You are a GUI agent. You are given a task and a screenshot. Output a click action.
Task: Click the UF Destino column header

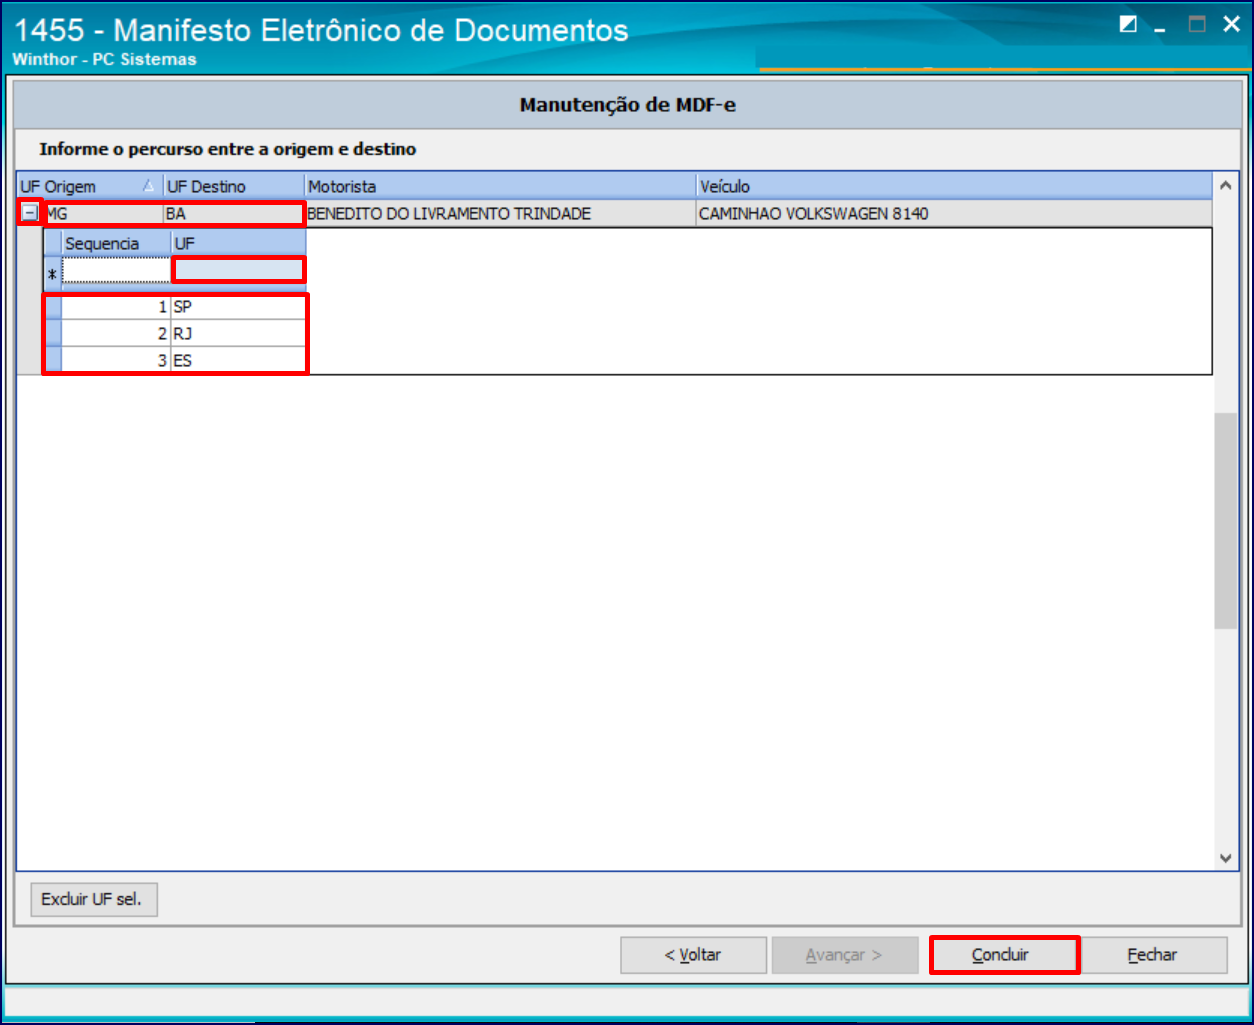click(x=234, y=186)
